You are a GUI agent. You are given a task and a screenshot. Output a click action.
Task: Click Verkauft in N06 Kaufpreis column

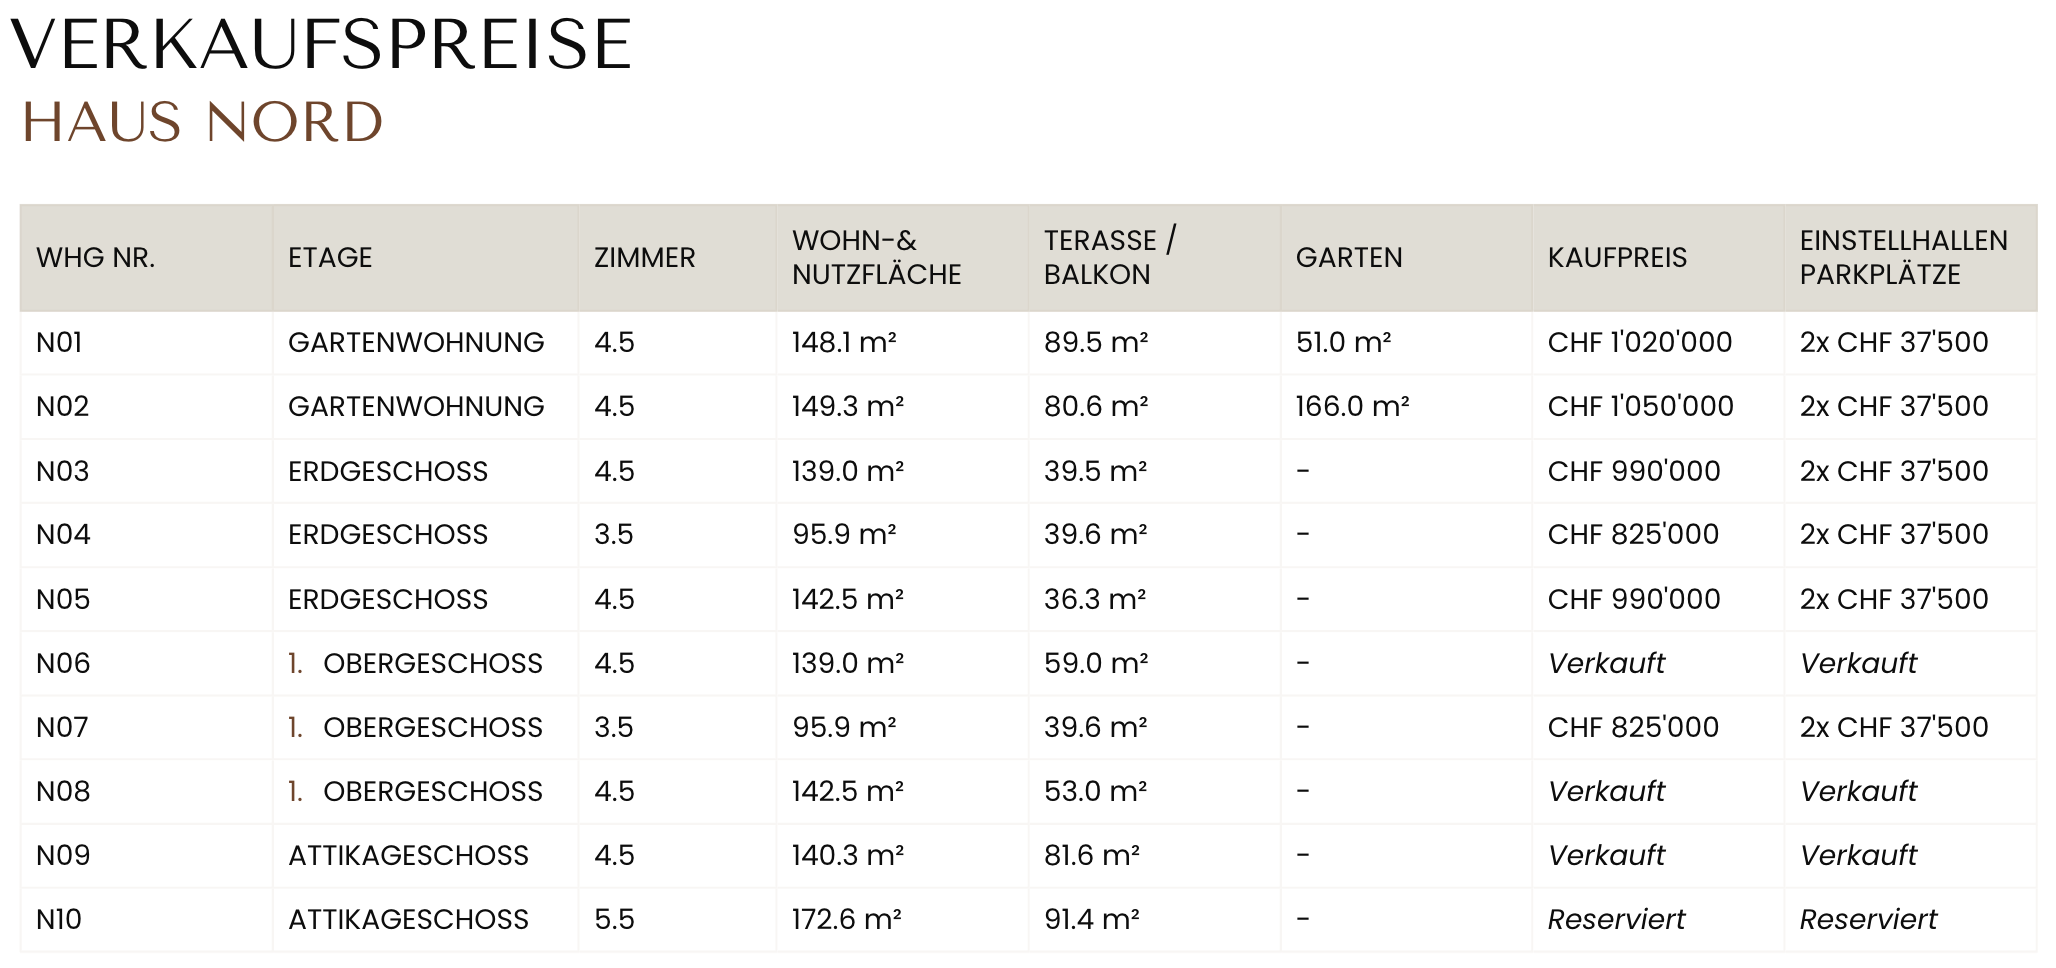point(1606,663)
